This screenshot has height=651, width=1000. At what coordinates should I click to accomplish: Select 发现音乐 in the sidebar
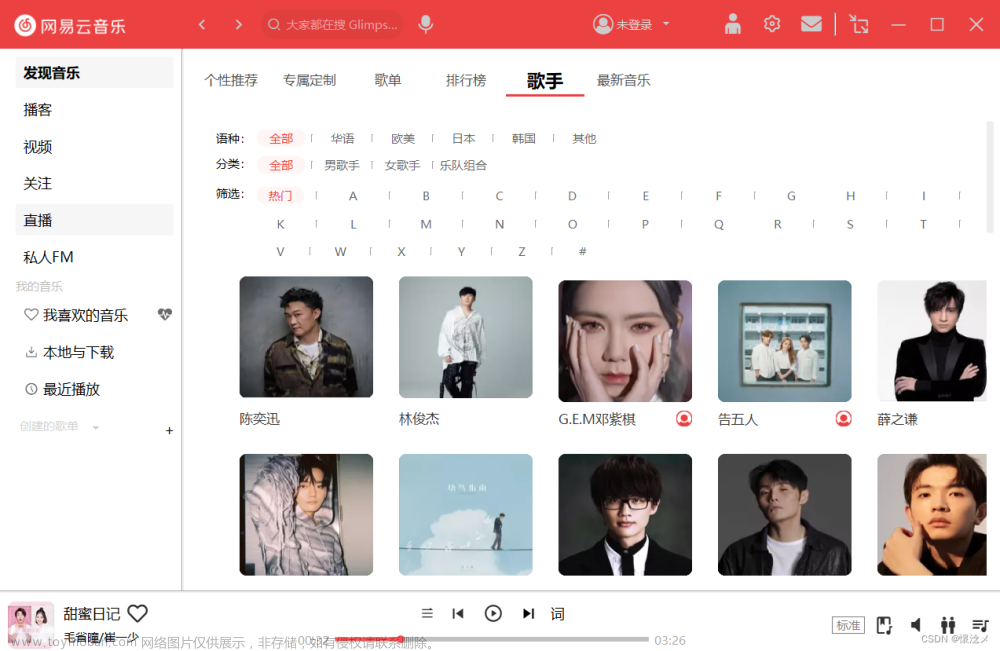tap(94, 73)
